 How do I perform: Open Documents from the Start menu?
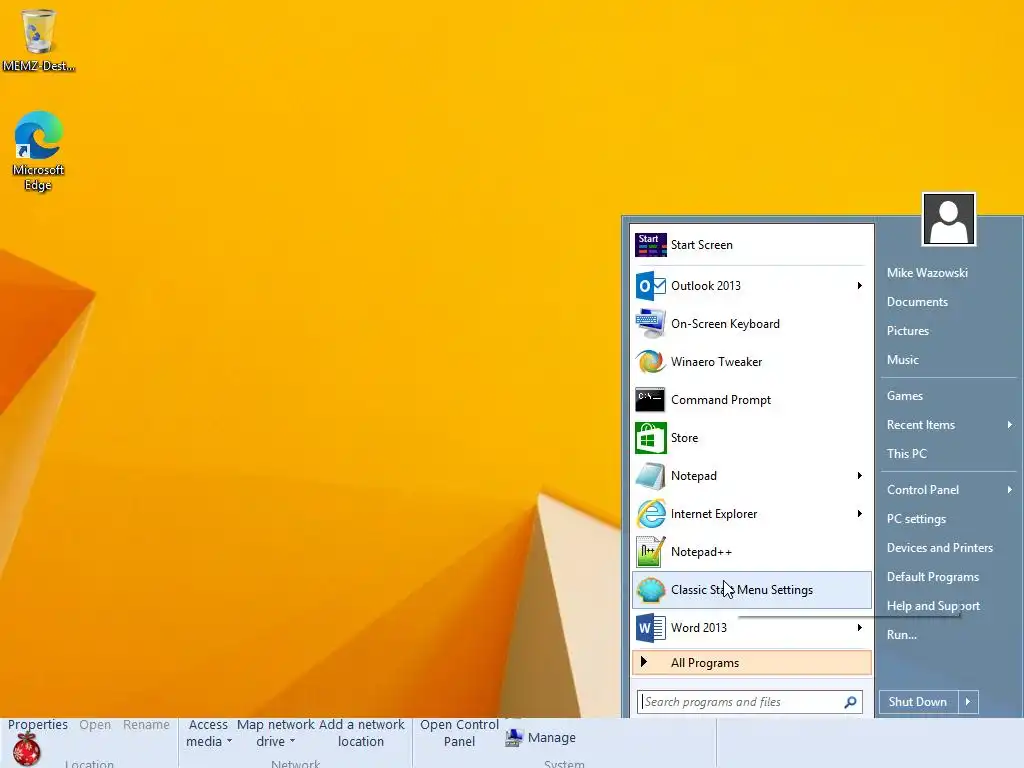[917, 302]
